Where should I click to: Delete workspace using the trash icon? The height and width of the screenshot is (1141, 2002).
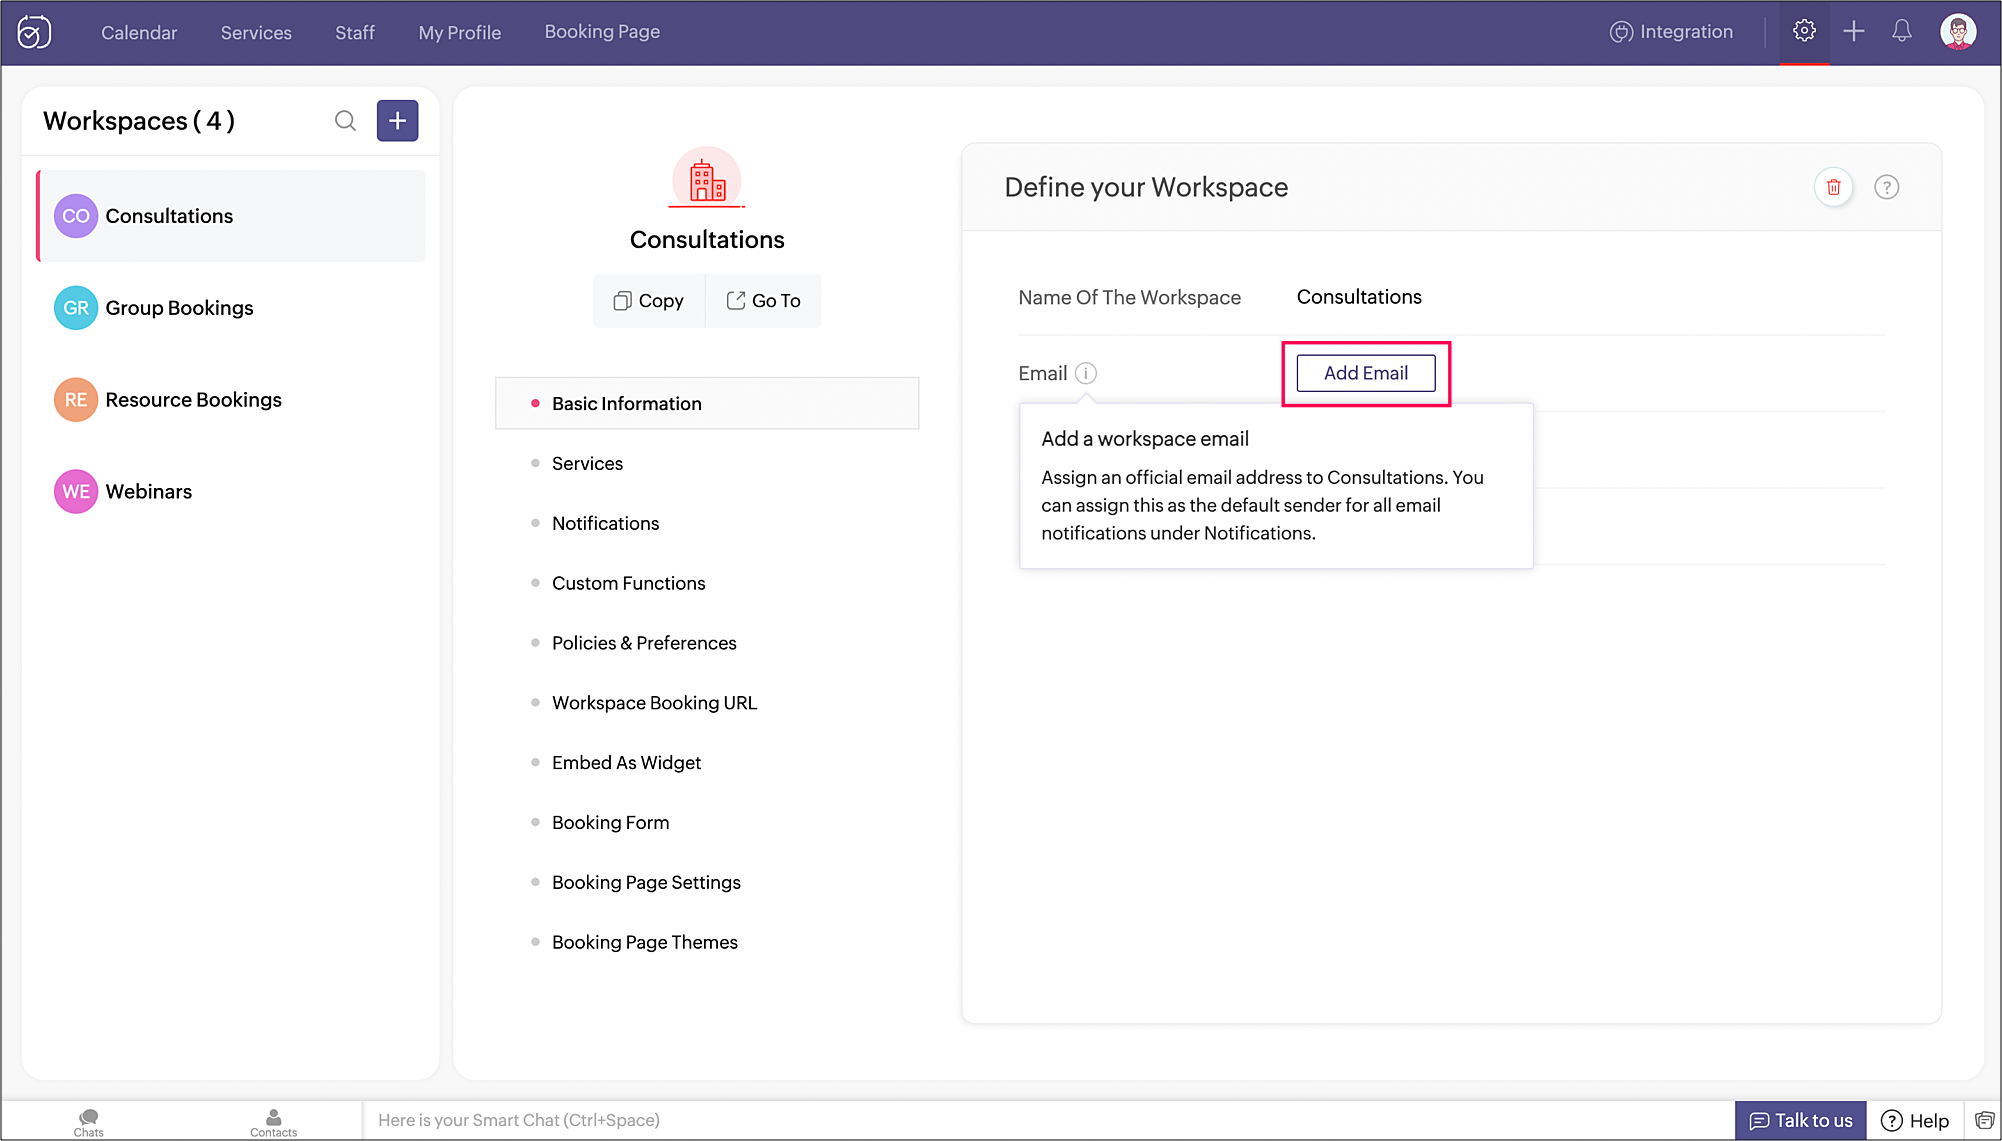point(1834,187)
